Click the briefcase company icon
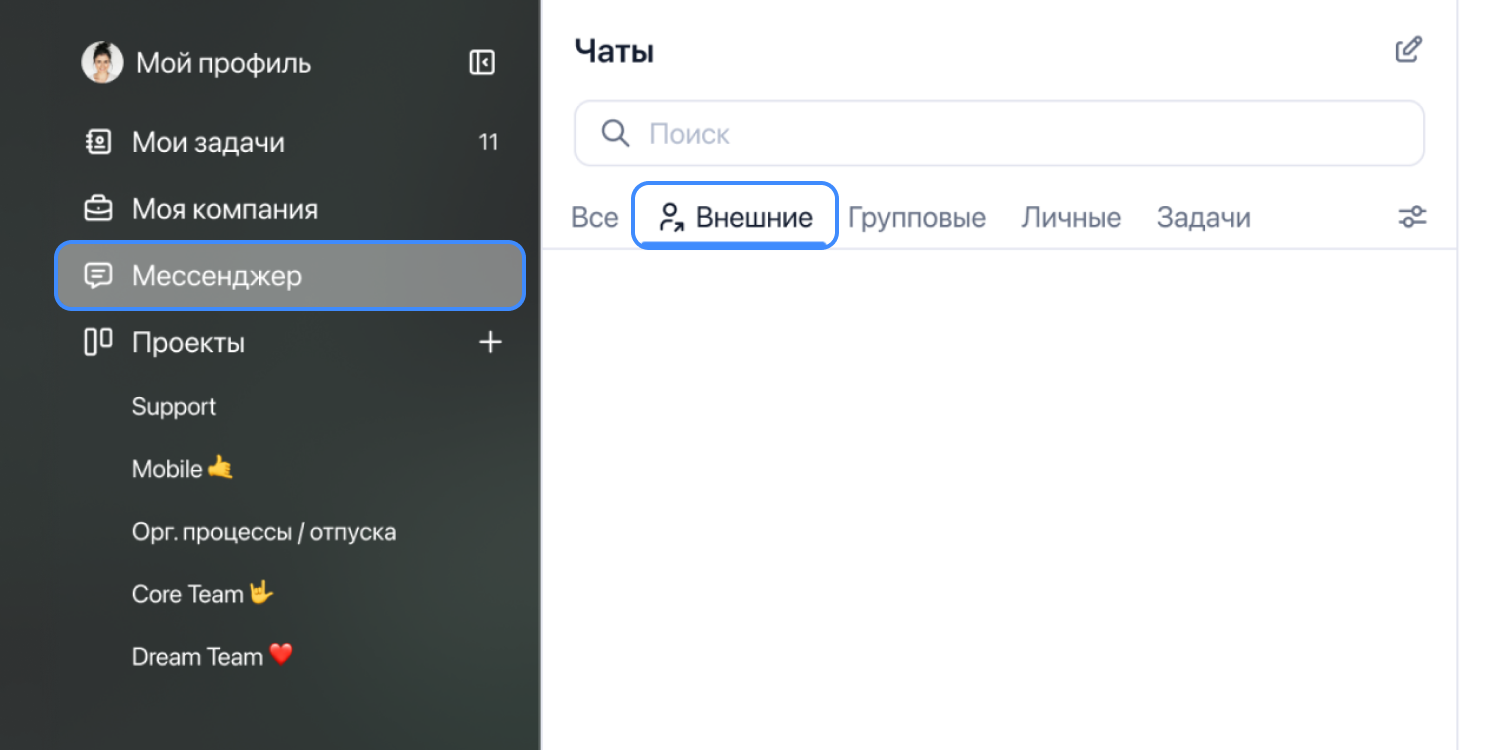The width and height of the screenshot is (1500, 750). point(97,209)
